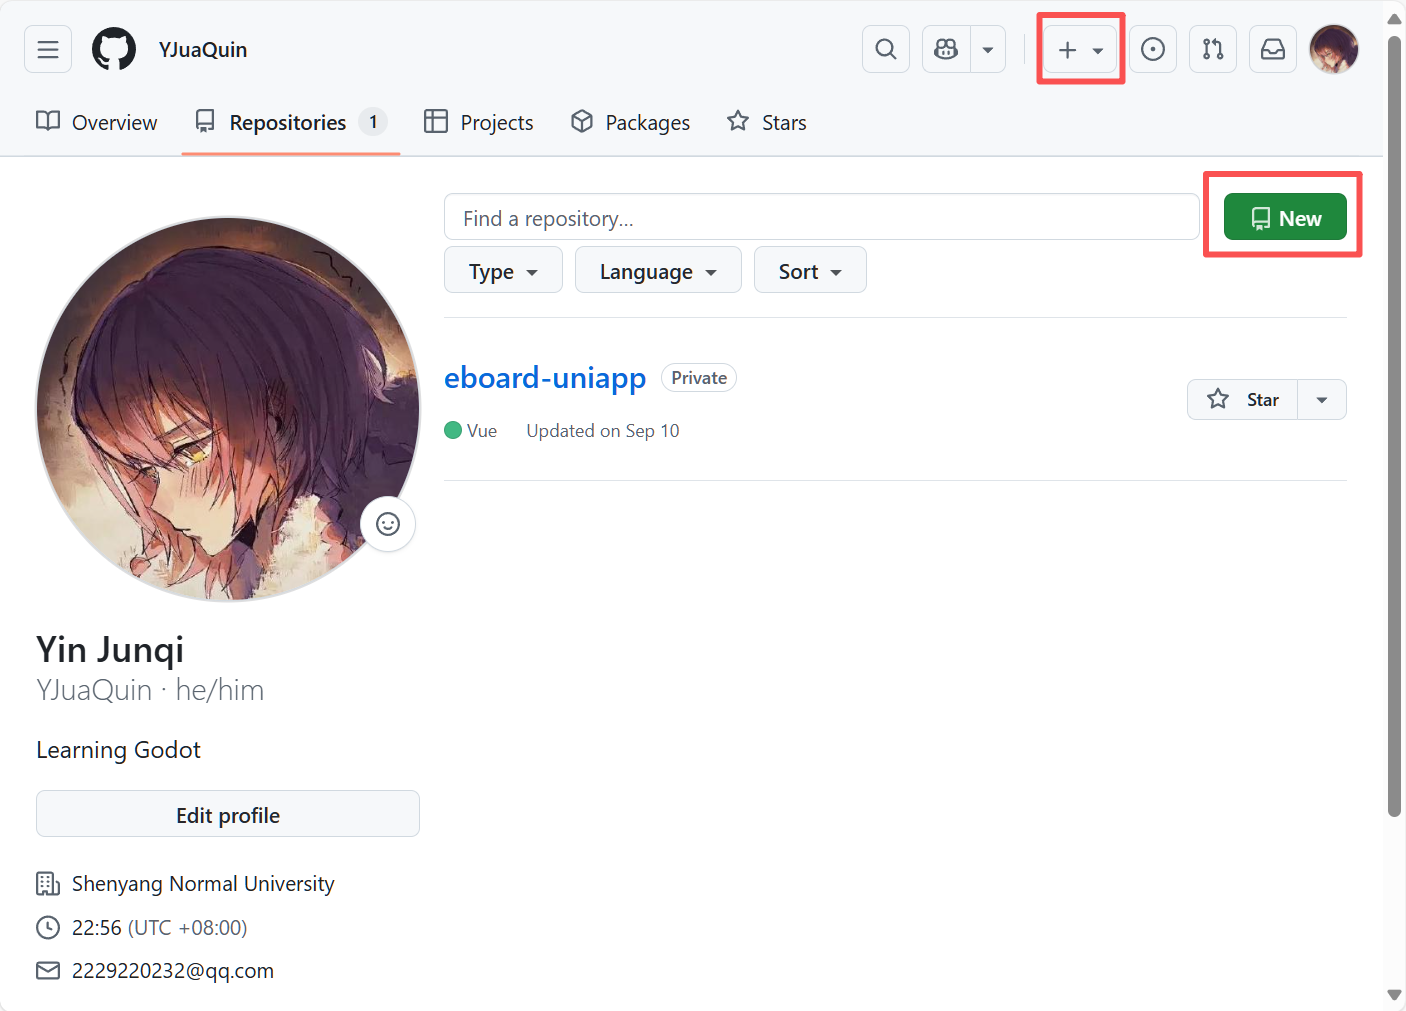Open star lists dropdown arrow
This screenshot has width=1406, height=1011.
coord(1321,400)
